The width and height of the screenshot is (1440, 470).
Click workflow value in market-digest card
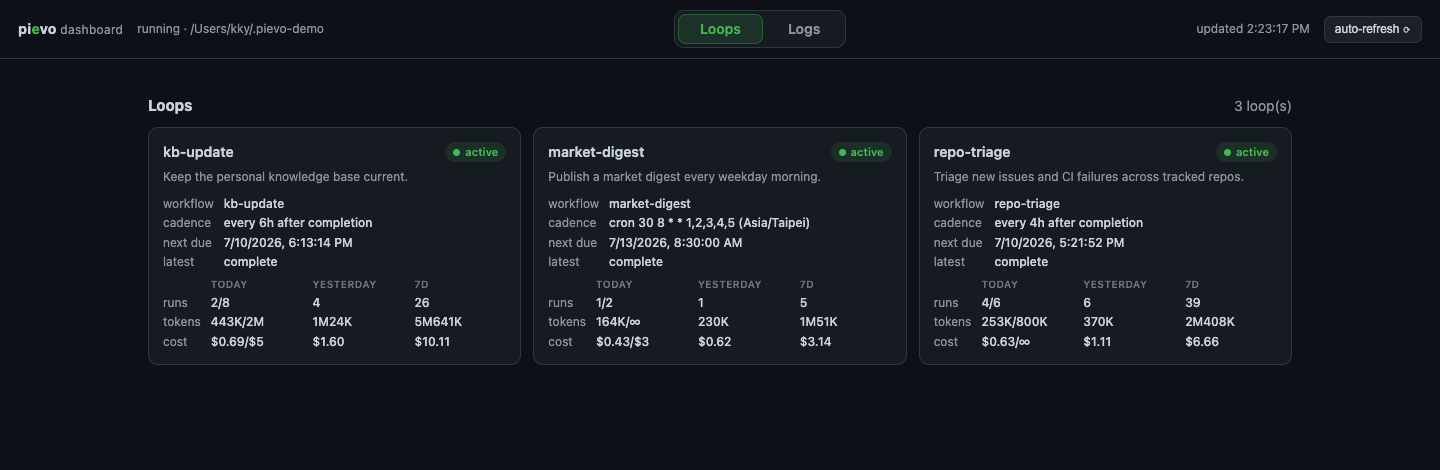(x=650, y=203)
